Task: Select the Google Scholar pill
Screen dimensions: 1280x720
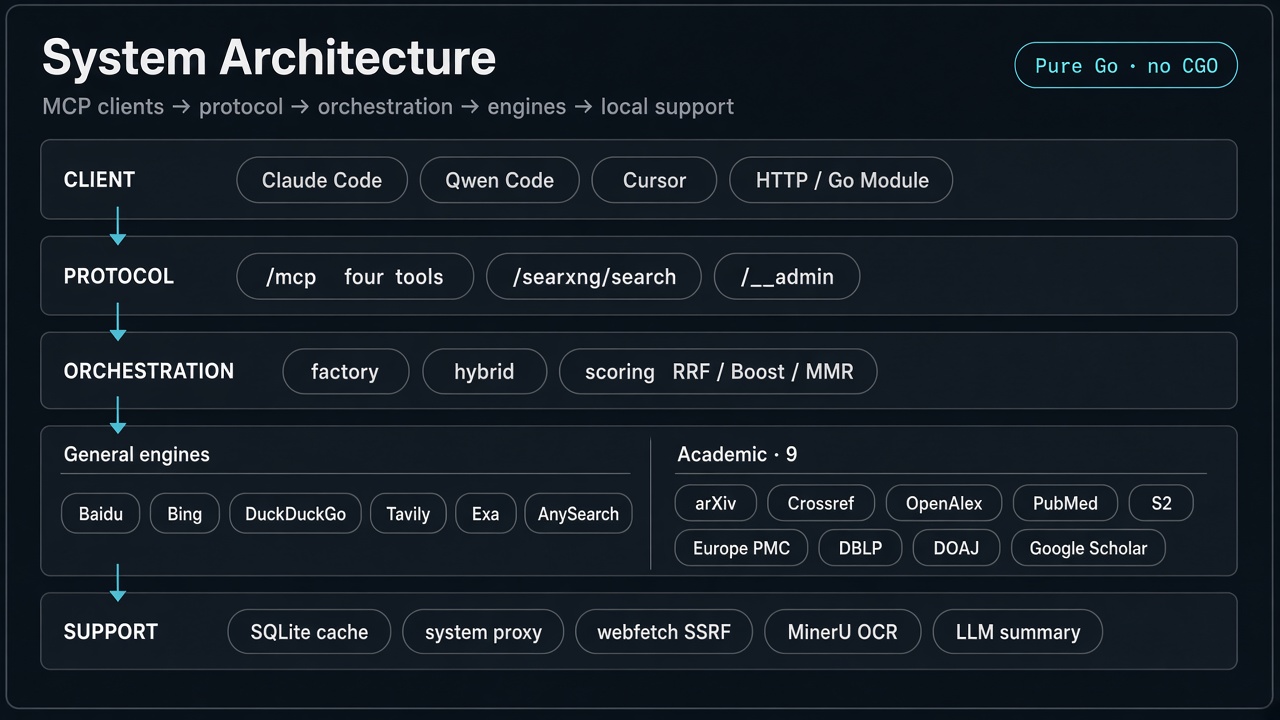Action: (x=1088, y=548)
